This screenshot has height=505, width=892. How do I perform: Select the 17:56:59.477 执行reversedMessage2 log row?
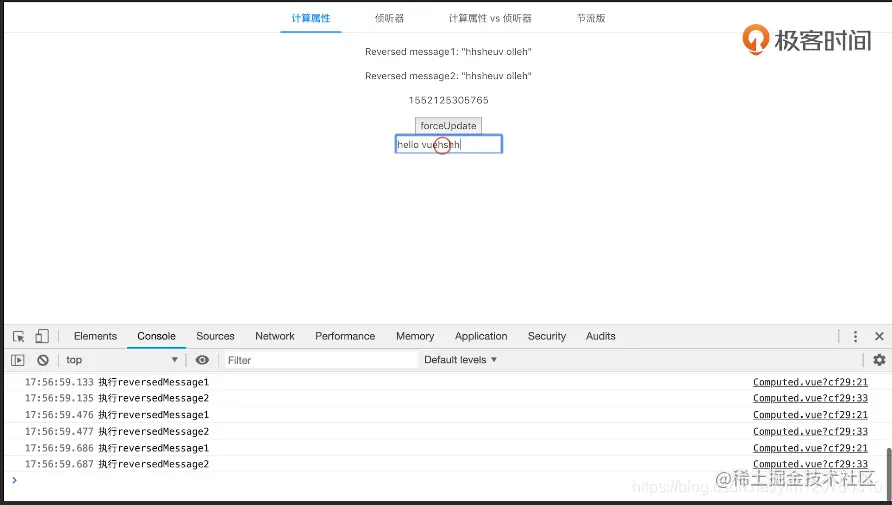[x=445, y=431]
